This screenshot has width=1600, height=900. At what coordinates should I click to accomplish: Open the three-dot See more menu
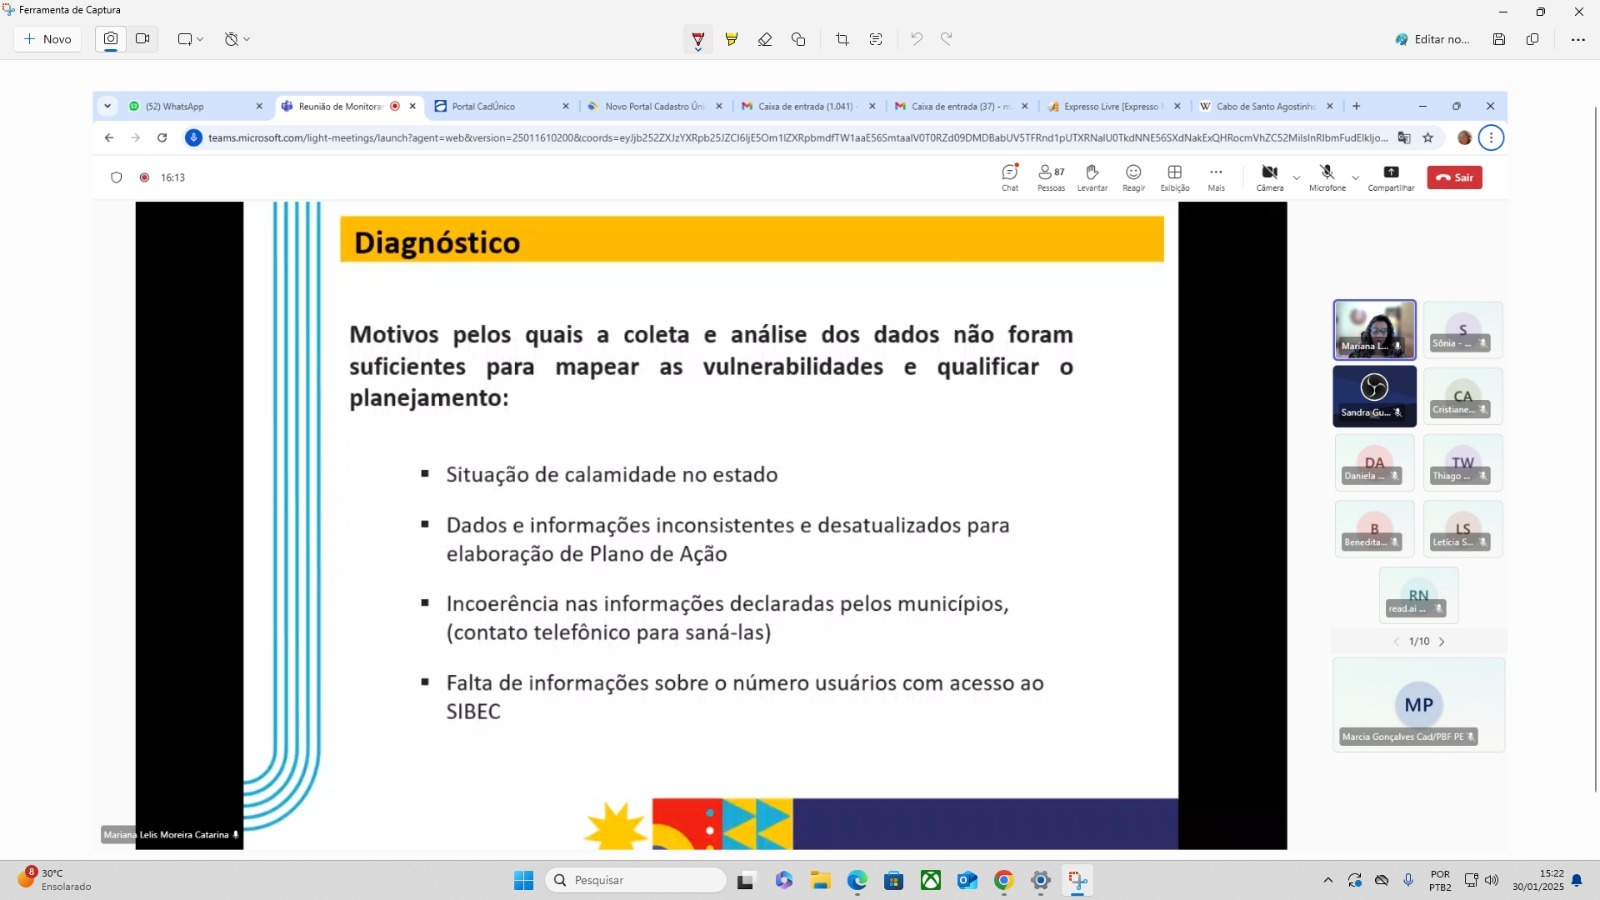(x=1578, y=39)
